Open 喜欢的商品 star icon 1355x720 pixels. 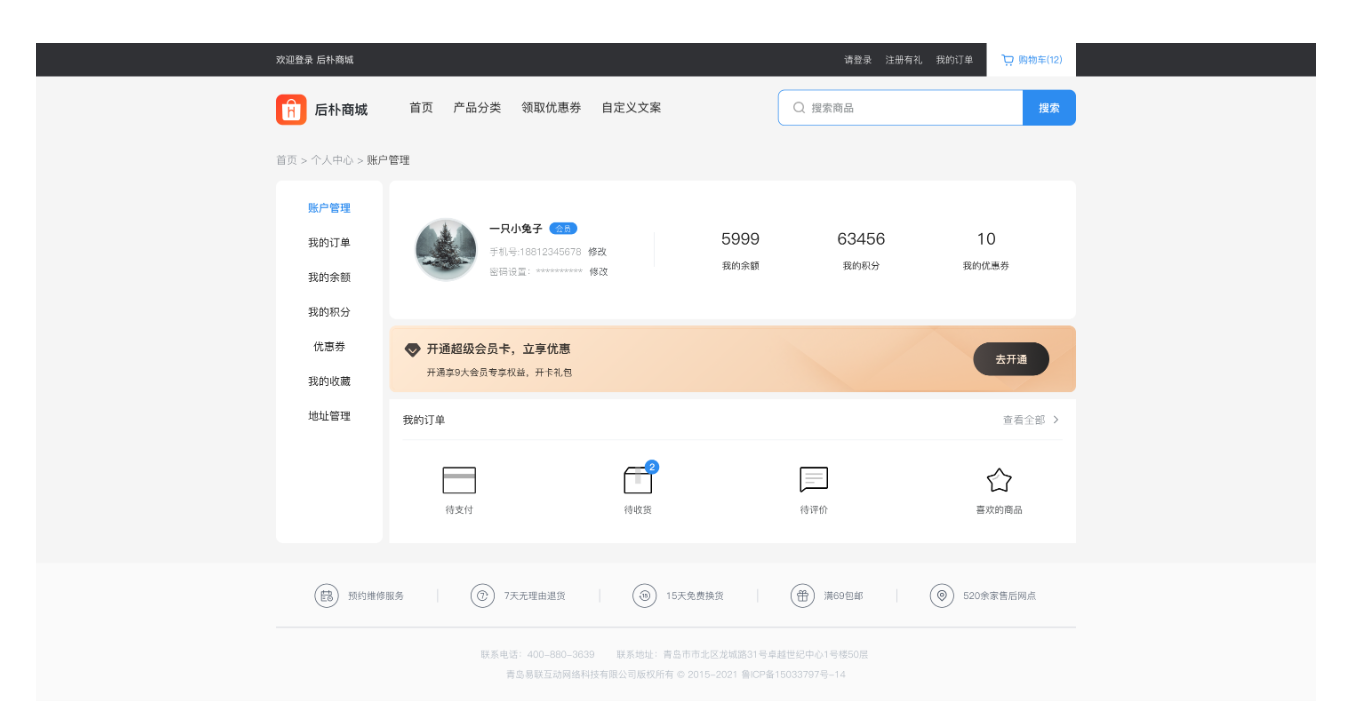pos(999,481)
